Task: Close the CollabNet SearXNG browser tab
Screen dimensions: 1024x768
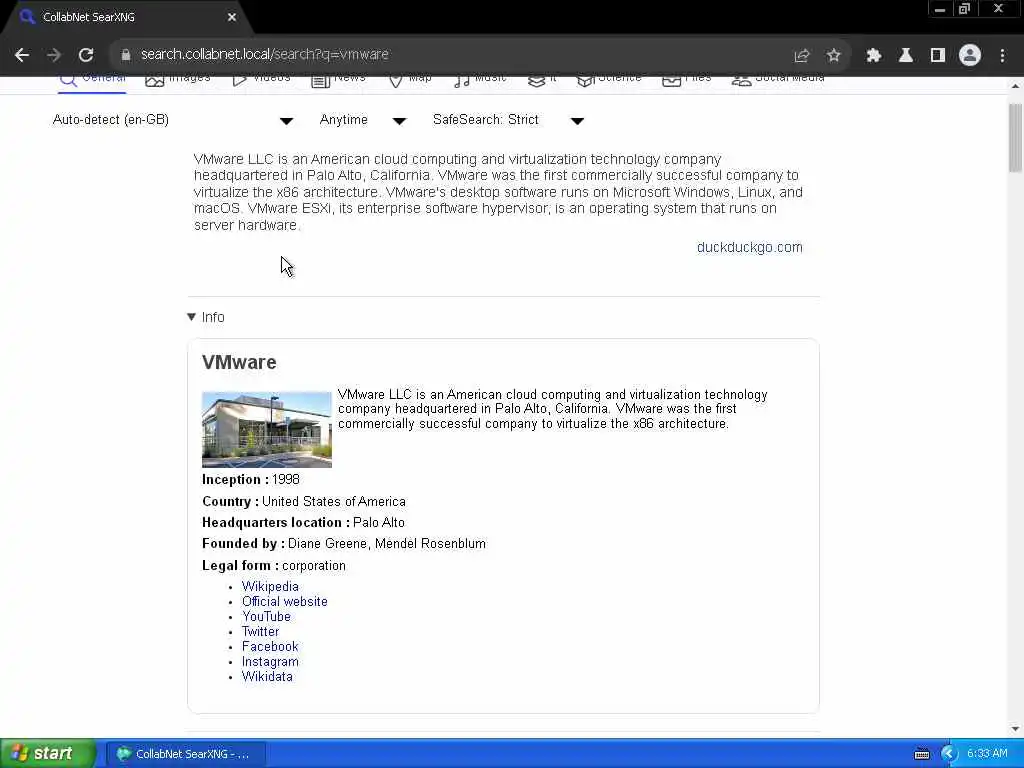Action: pyautogui.click(x=232, y=18)
